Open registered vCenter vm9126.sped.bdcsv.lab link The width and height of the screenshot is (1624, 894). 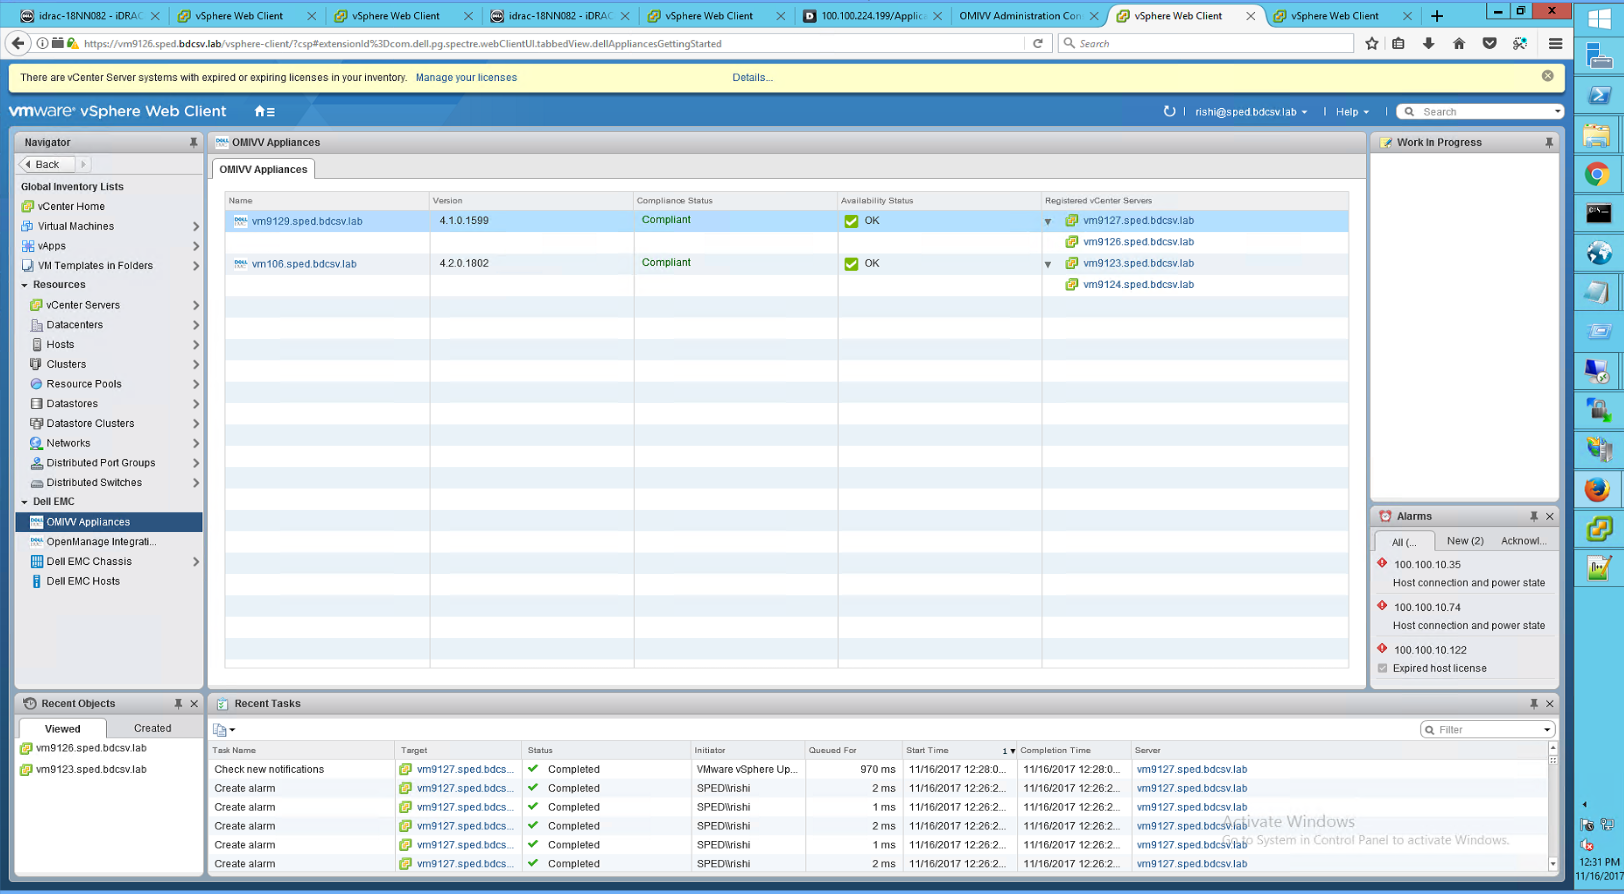pyautogui.click(x=1138, y=242)
